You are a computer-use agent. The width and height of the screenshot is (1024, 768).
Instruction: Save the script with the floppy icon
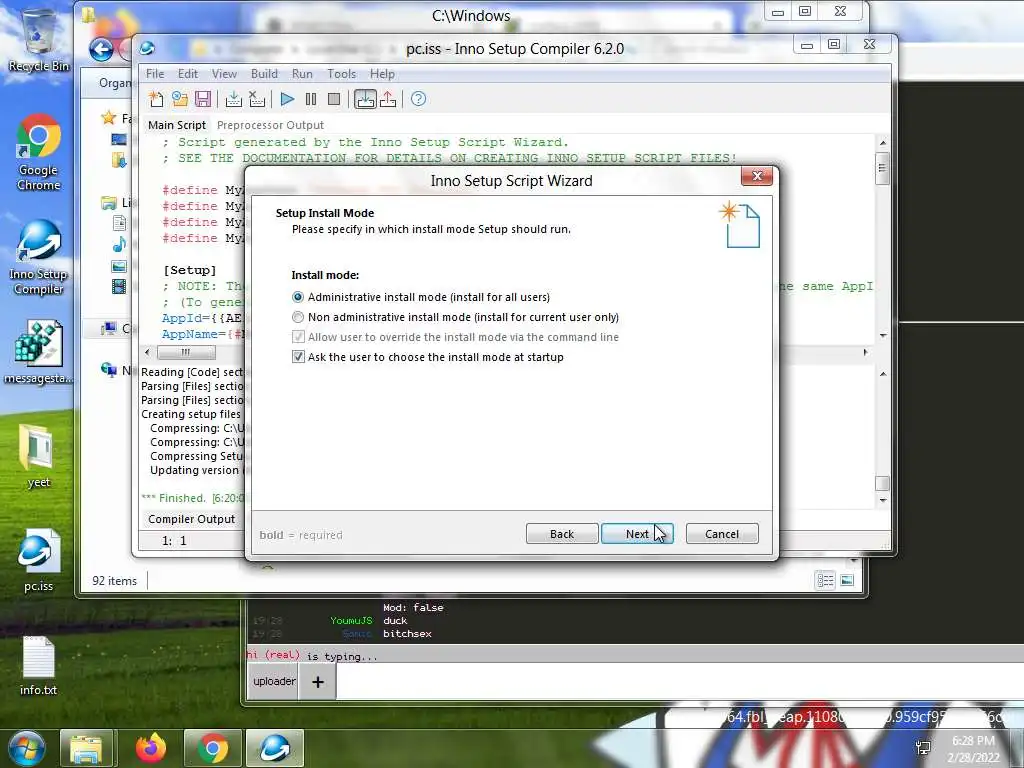click(x=203, y=99)
